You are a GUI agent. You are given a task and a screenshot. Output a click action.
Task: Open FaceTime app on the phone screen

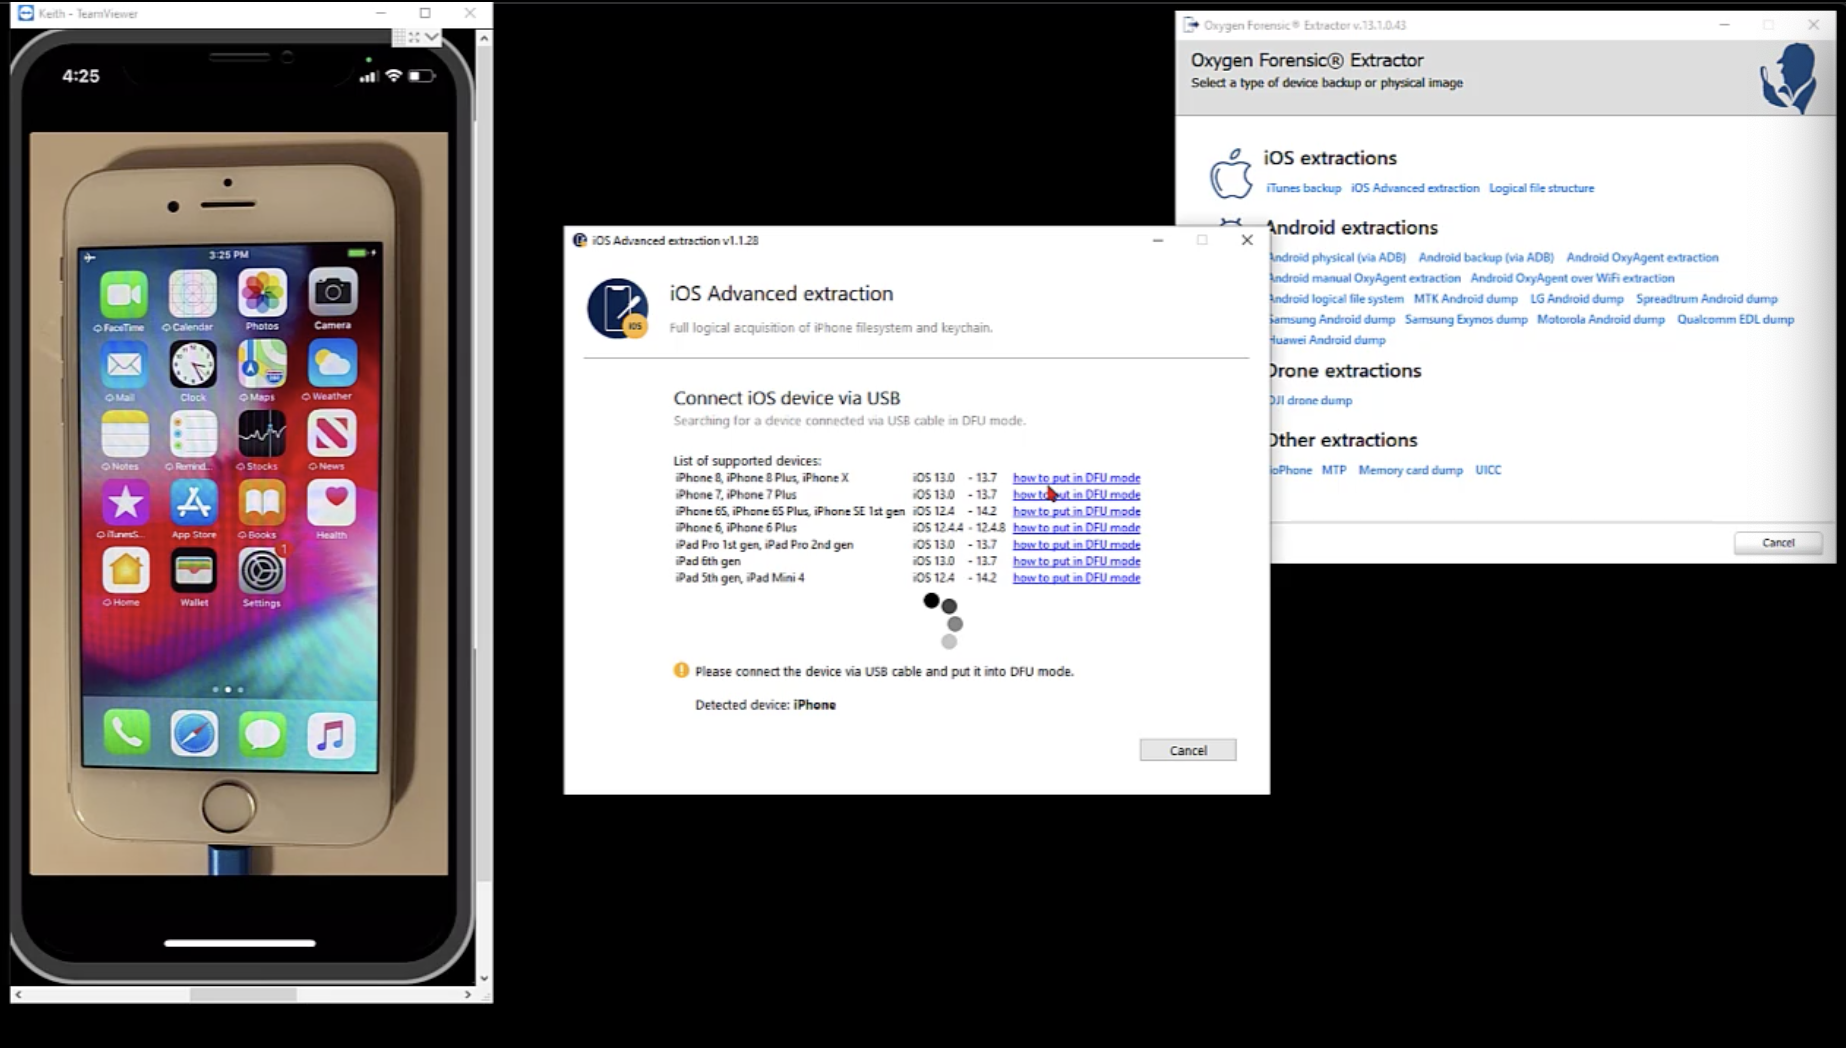point(124,295)
